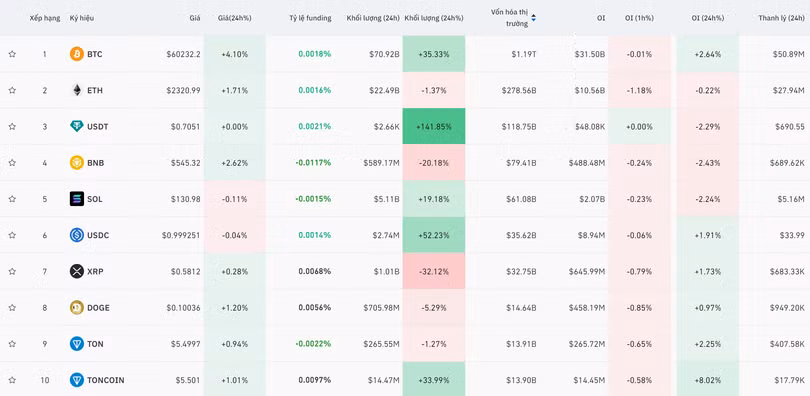Click OI value $31.50B
810x396 pixels.
click(589, 54)
